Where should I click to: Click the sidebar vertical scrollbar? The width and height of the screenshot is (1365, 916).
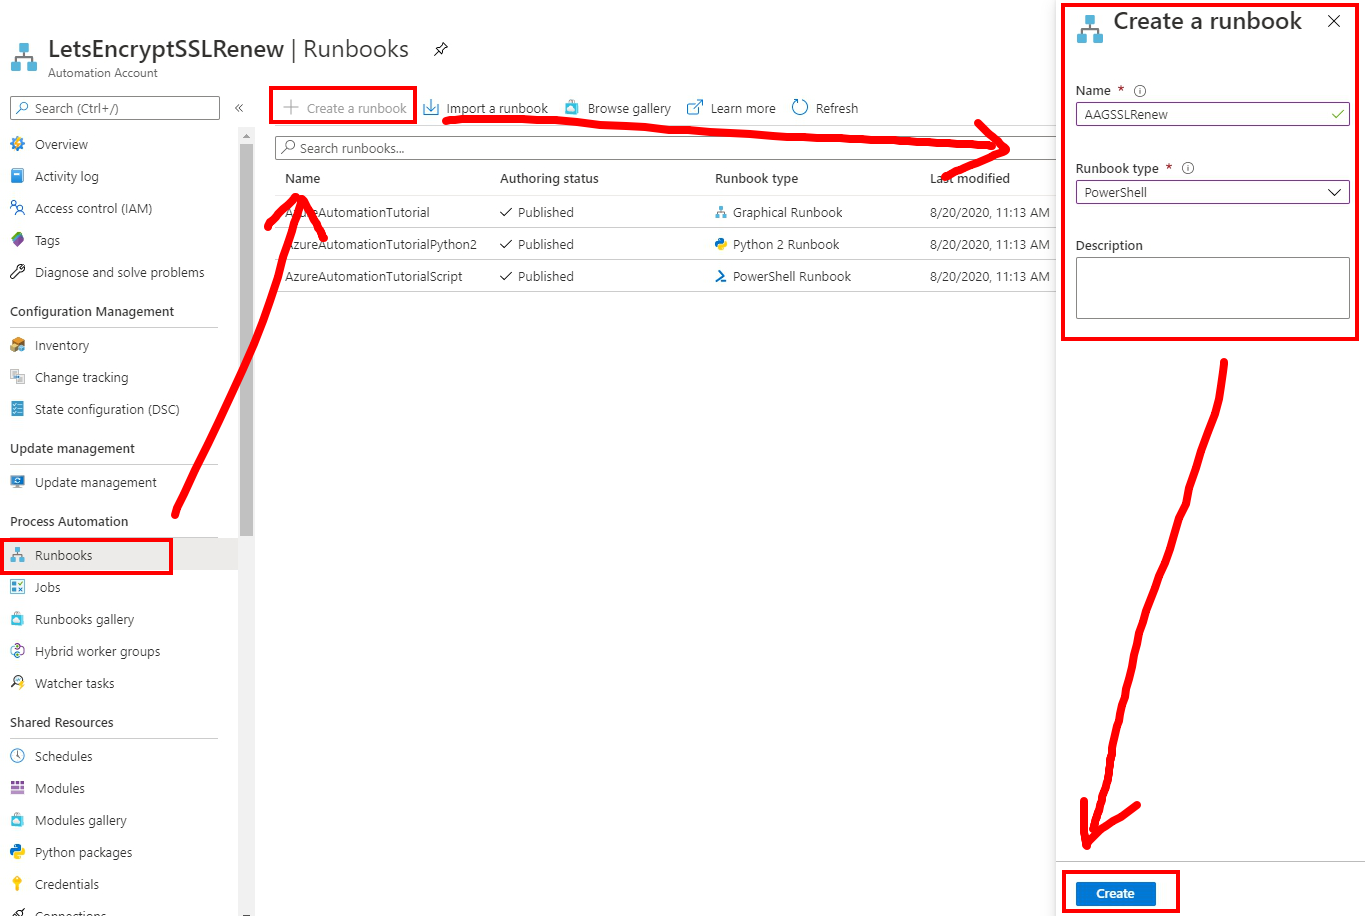point(246,340)
